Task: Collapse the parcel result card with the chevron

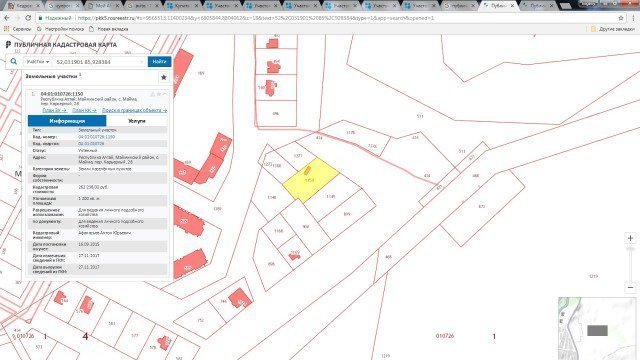Action: (165, 94)
